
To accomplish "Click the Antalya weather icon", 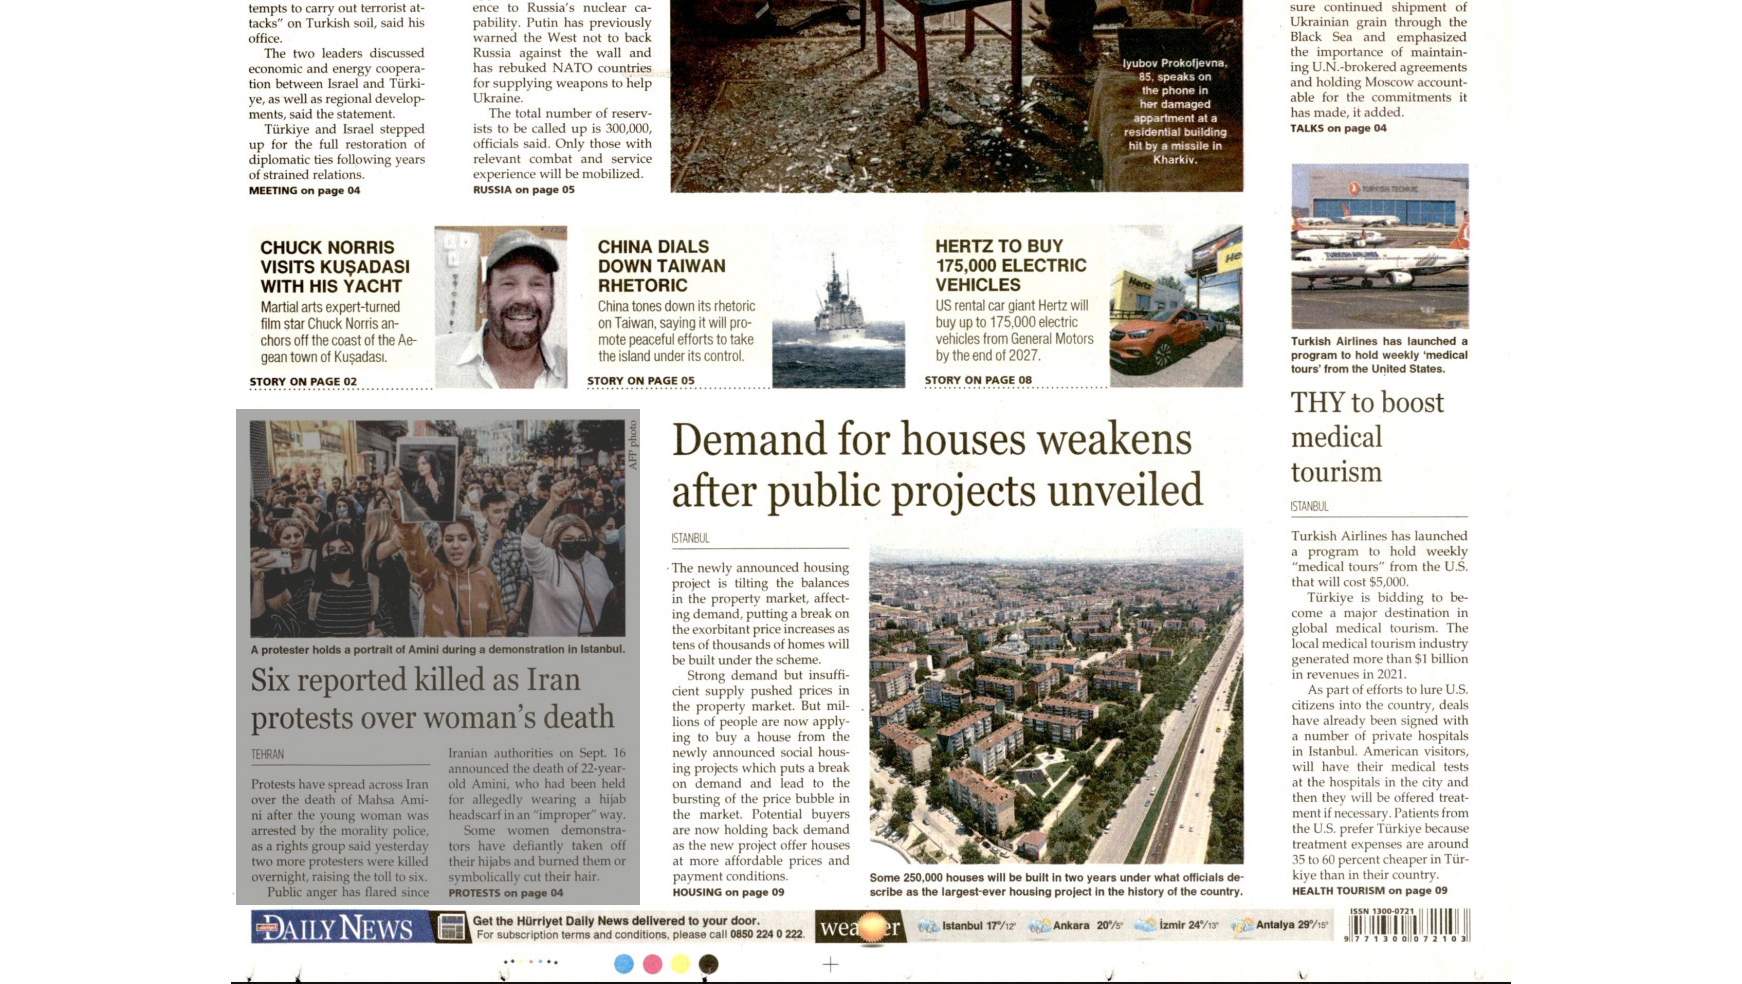I will tap(1242, 926).
